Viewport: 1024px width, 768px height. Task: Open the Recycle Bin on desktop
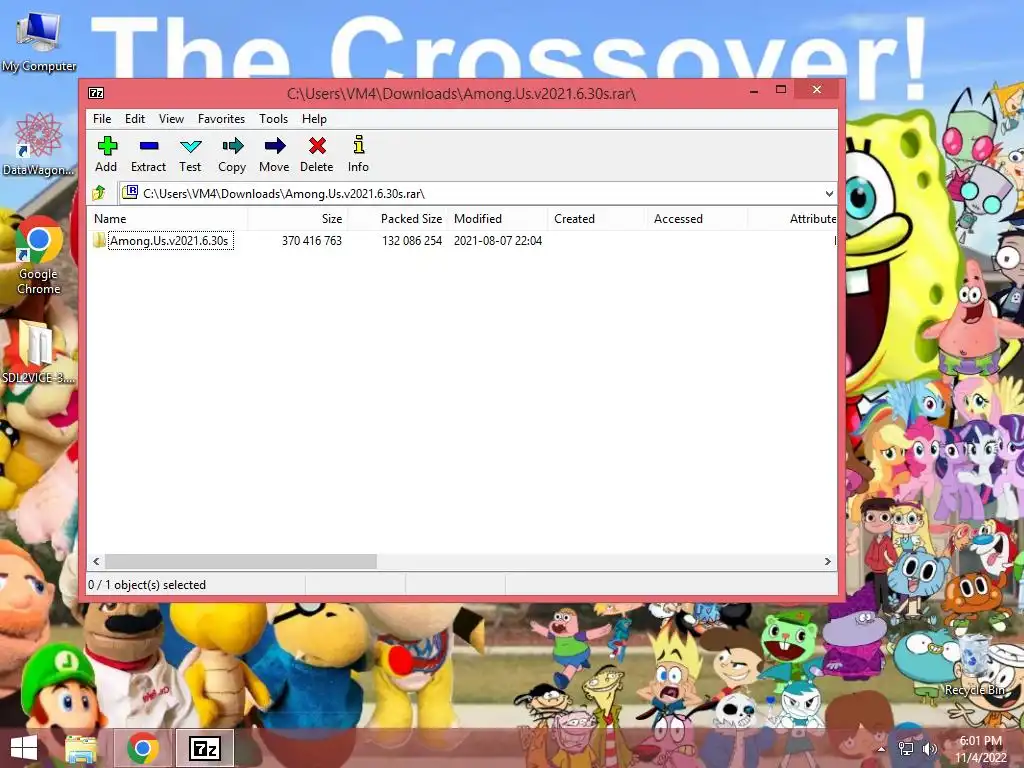tap(976, 666)
